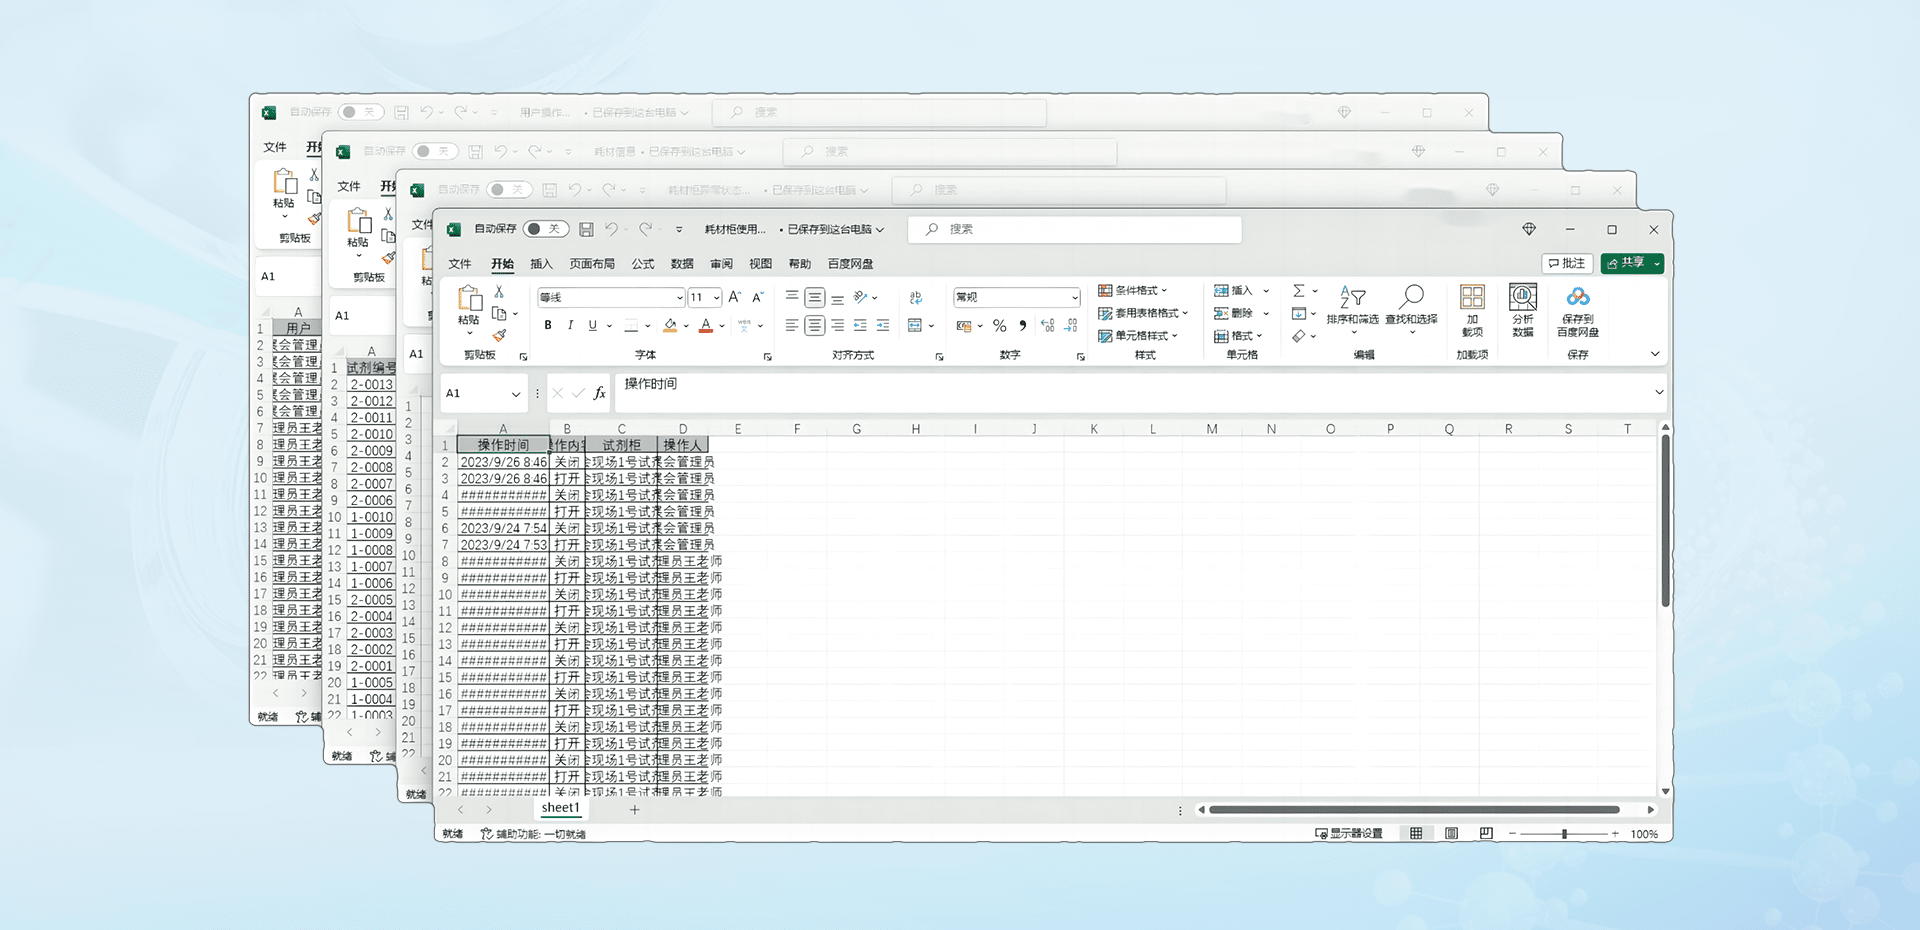
Task: Open the 等线 font name dropdown
Action: pyautogui.click(x=680, y=298)
